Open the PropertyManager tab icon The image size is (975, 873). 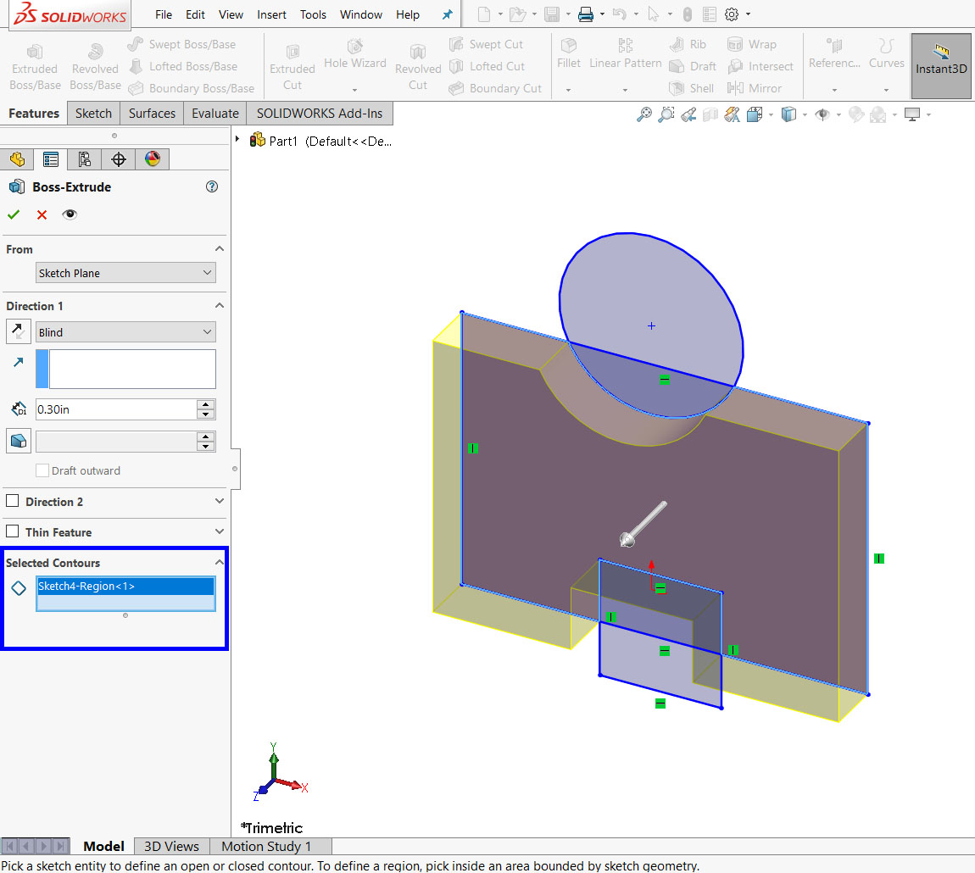tap(51, 159)
